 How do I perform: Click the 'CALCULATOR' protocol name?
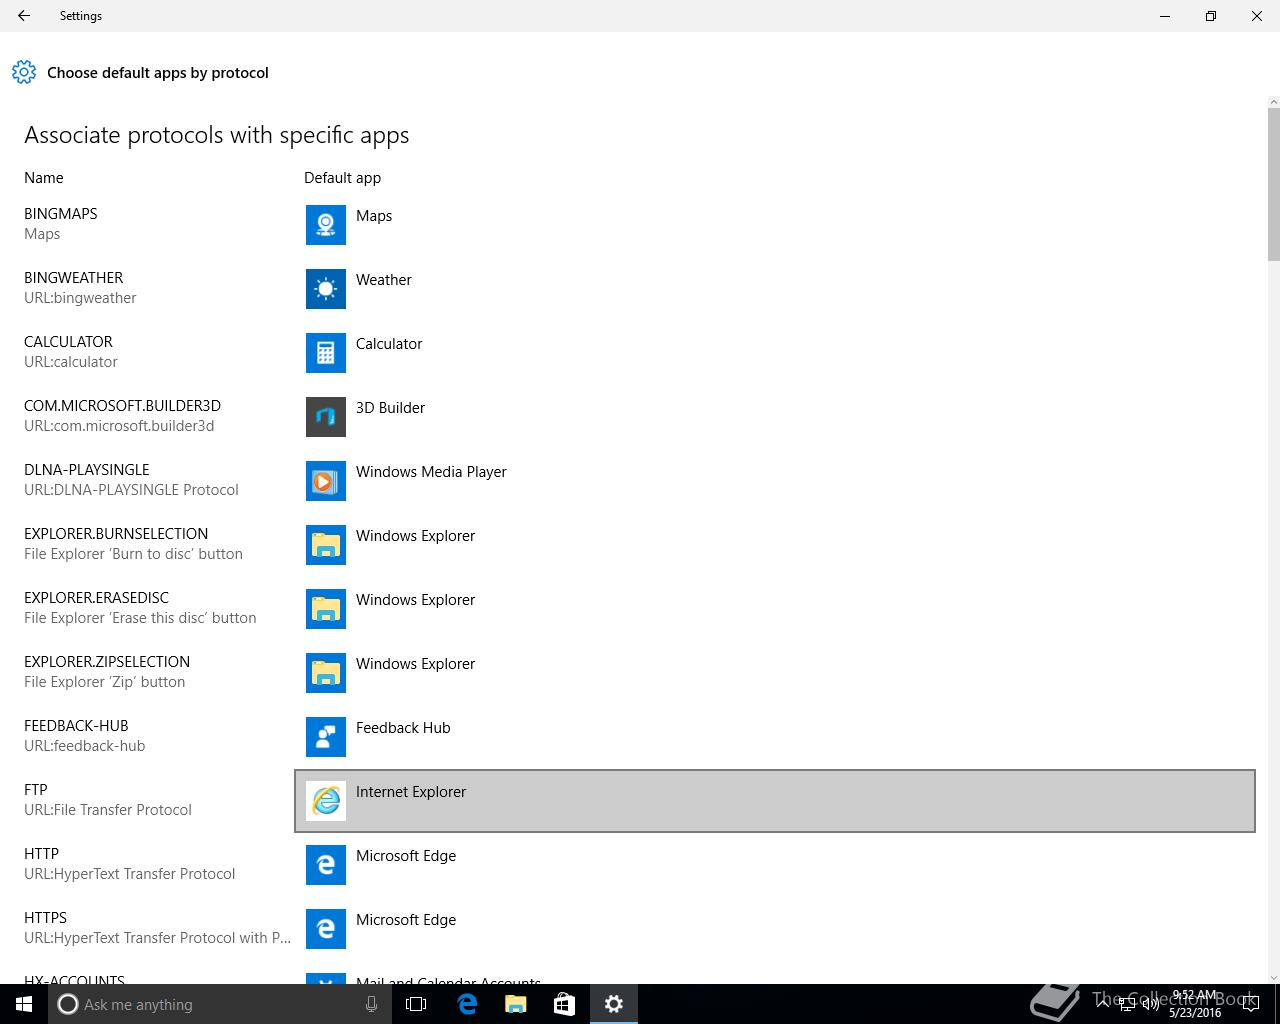69,342
